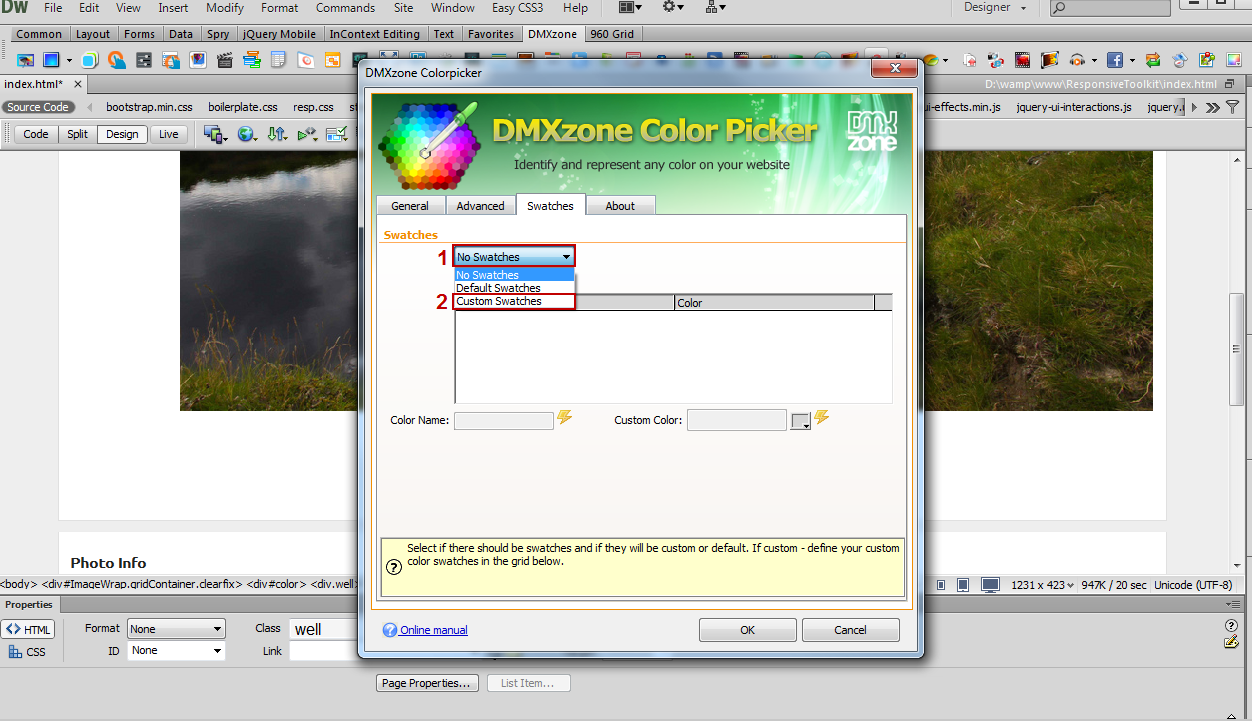Toggle Live view
Screen dimensions: 1252x721
pos(169,134)
